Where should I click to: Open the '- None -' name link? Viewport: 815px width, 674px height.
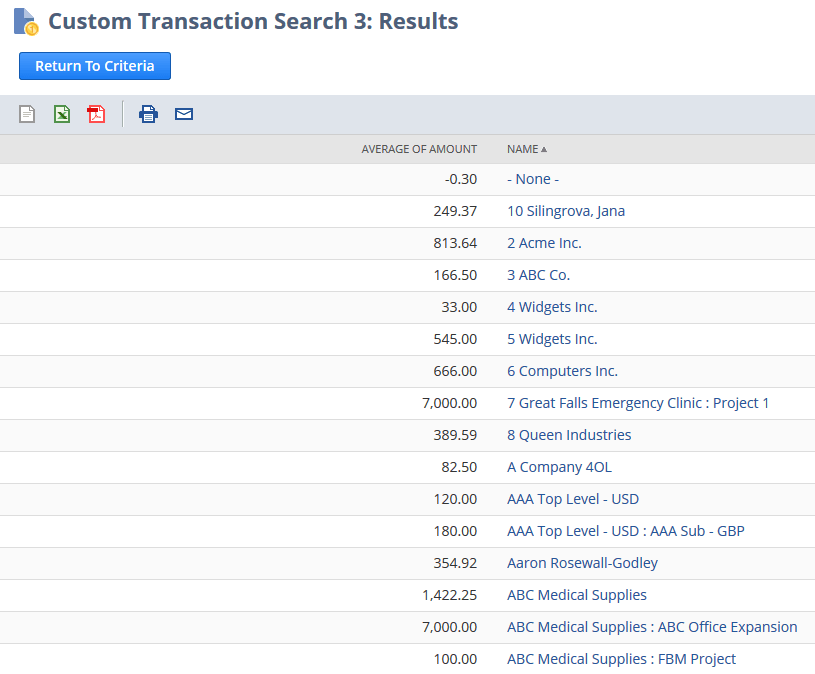click(x=533, y=179)
